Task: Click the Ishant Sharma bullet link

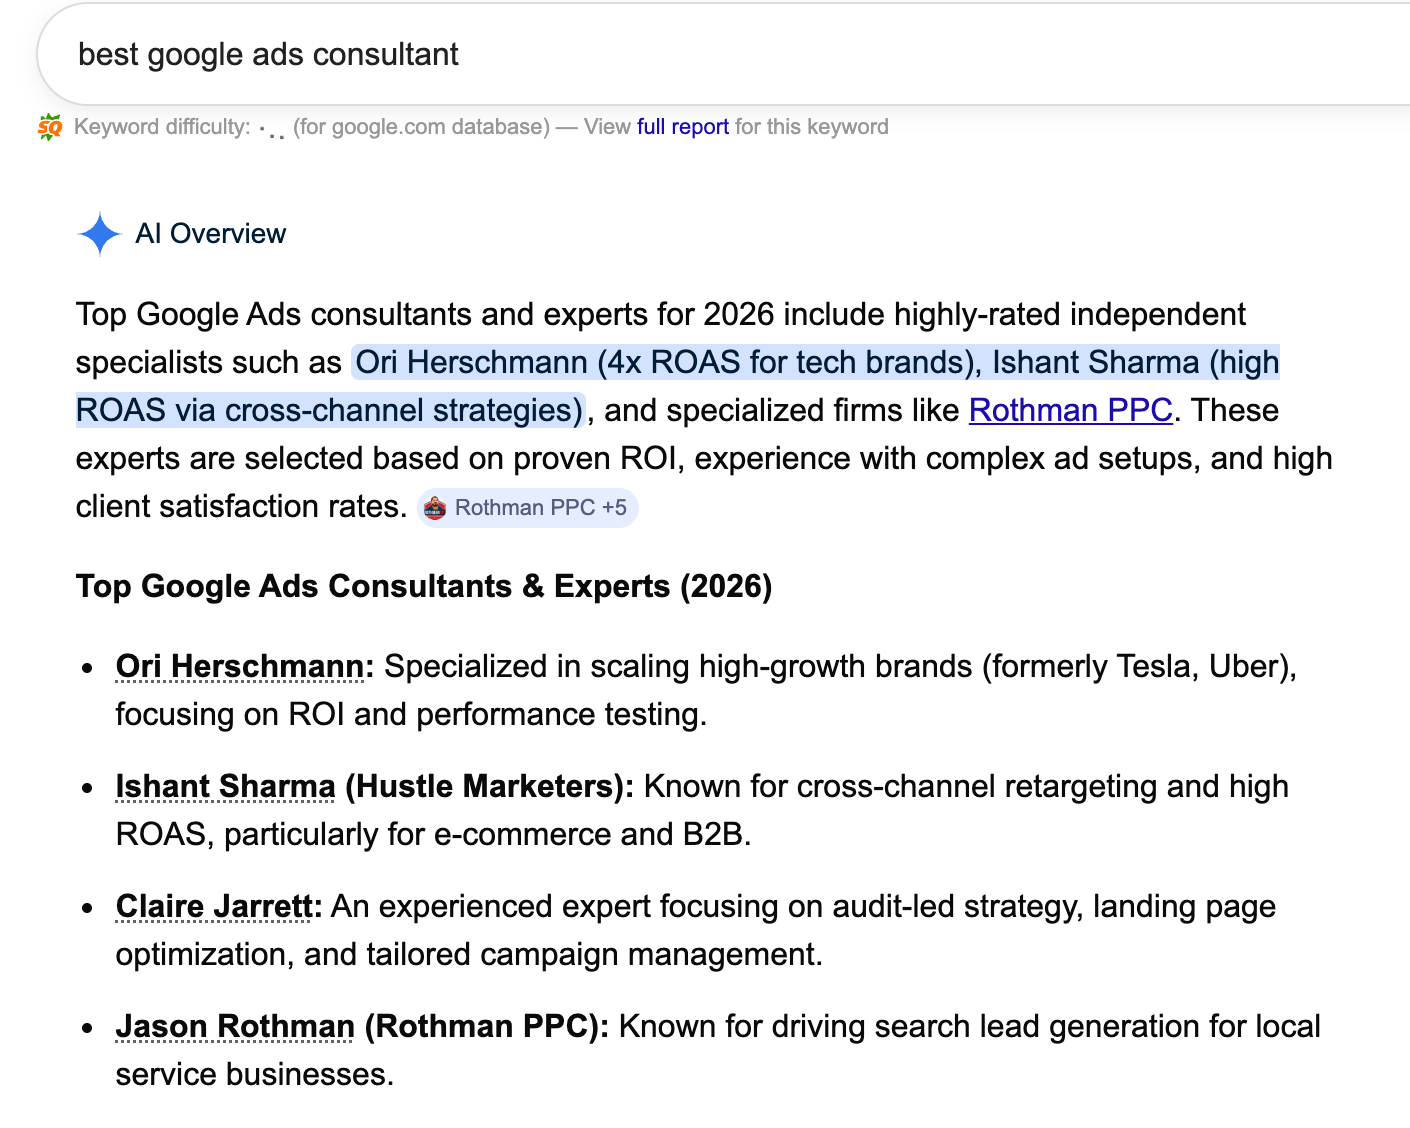Action: click(x=226, y=786)
